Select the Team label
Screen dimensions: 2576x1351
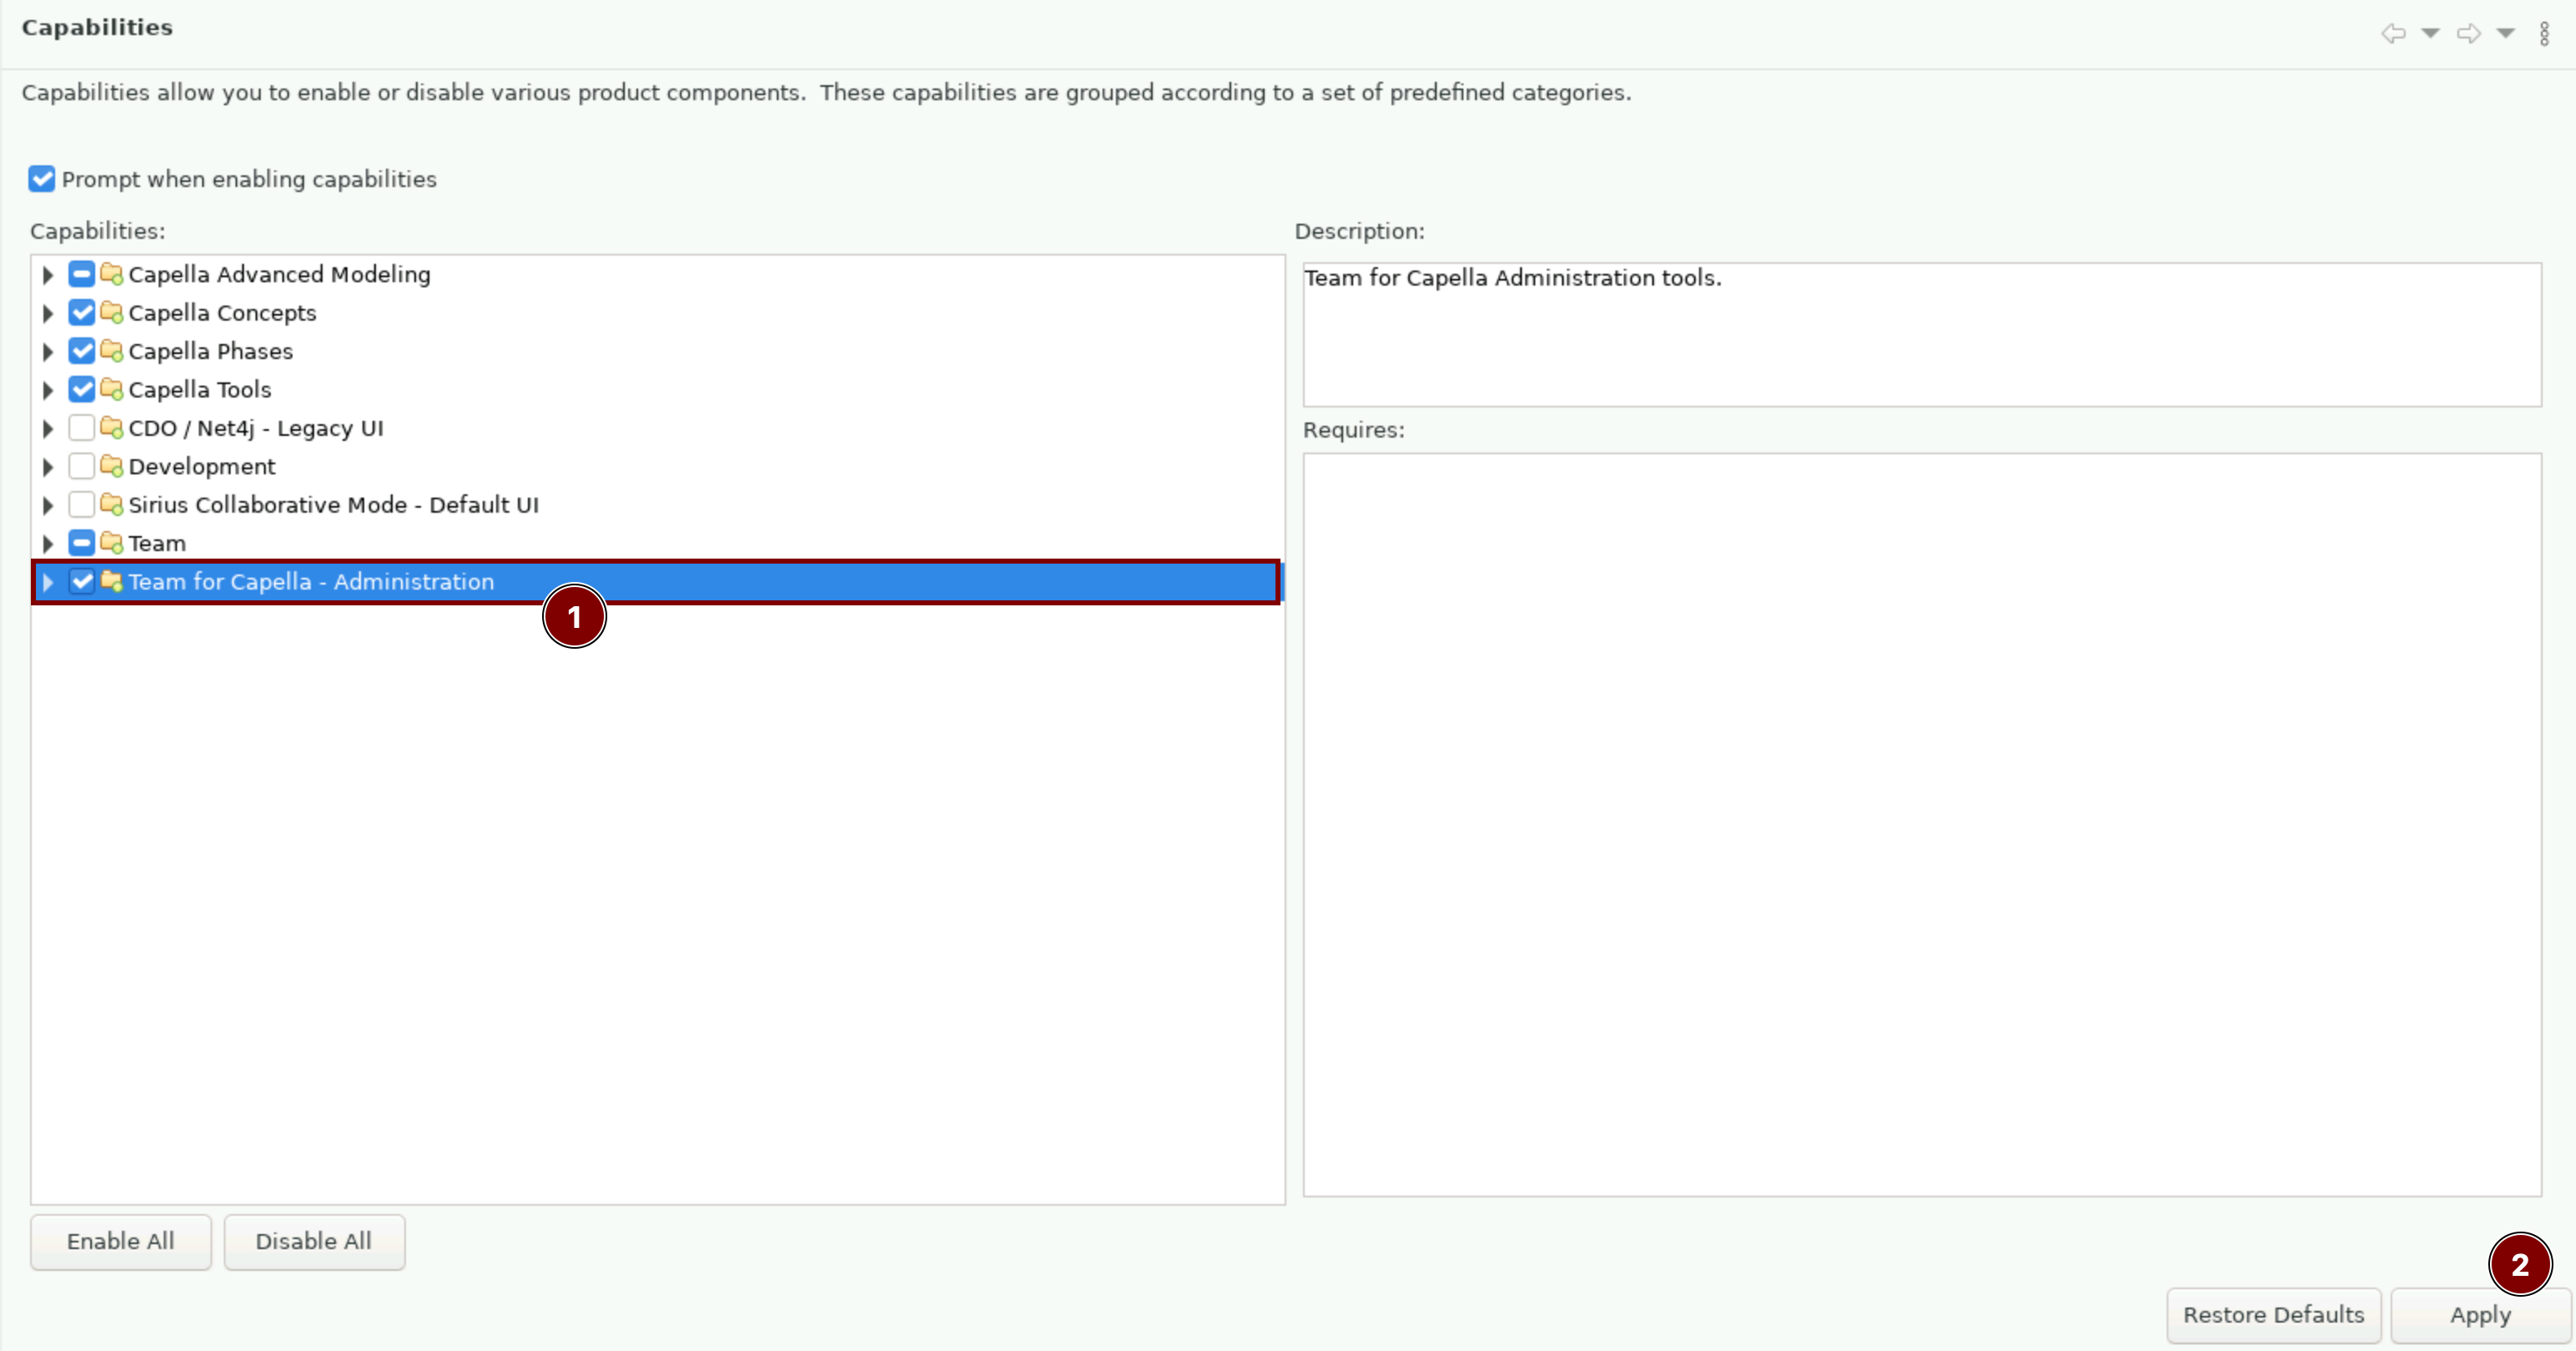click(157, 543)
